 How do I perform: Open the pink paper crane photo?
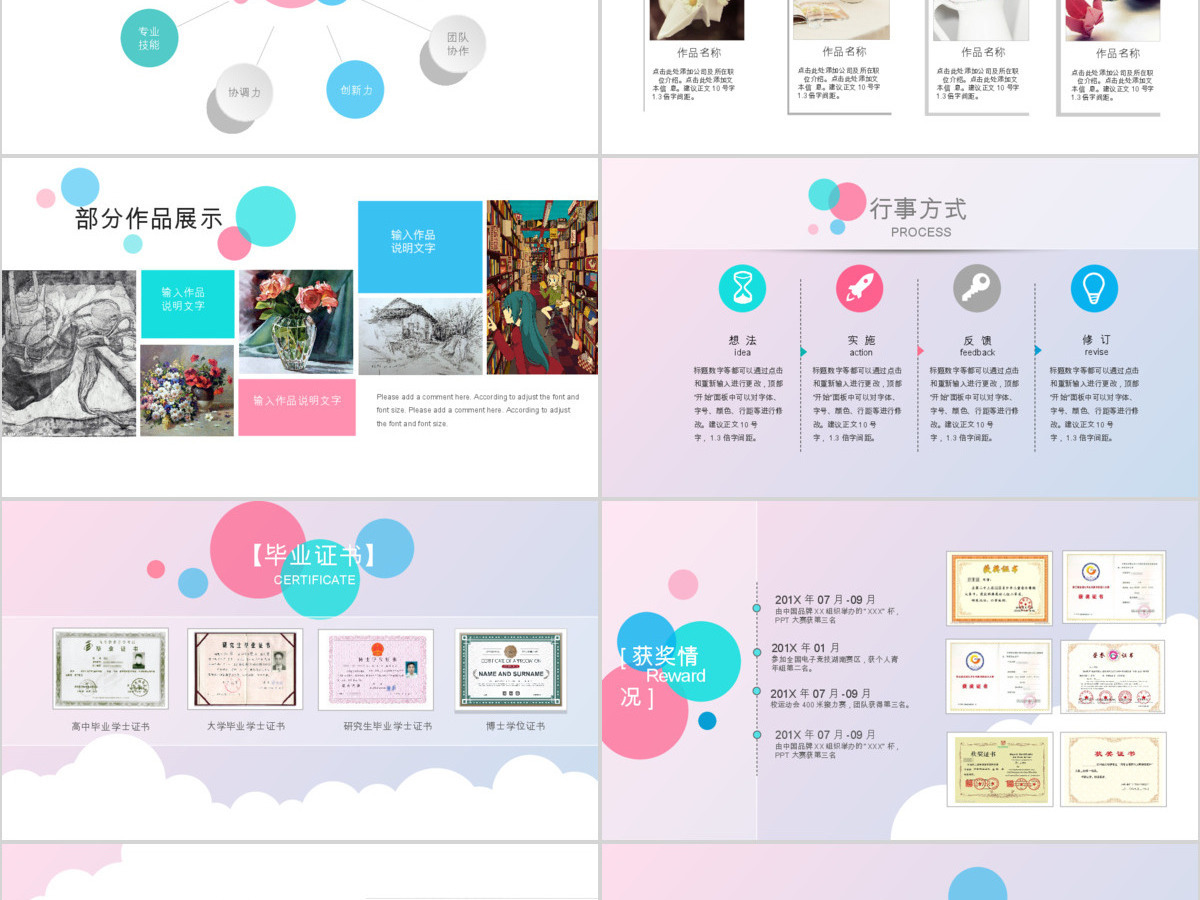1112,20
